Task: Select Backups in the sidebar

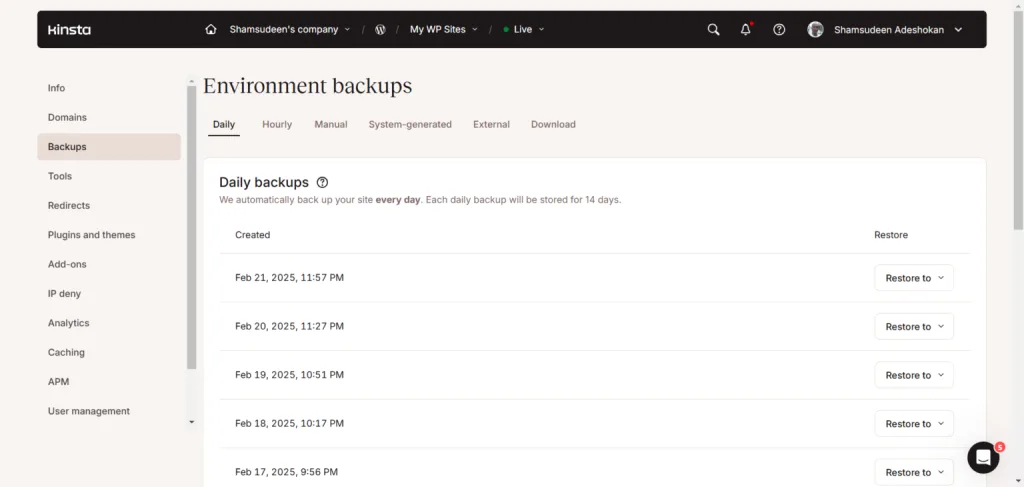Action: [x=109, y=147]
